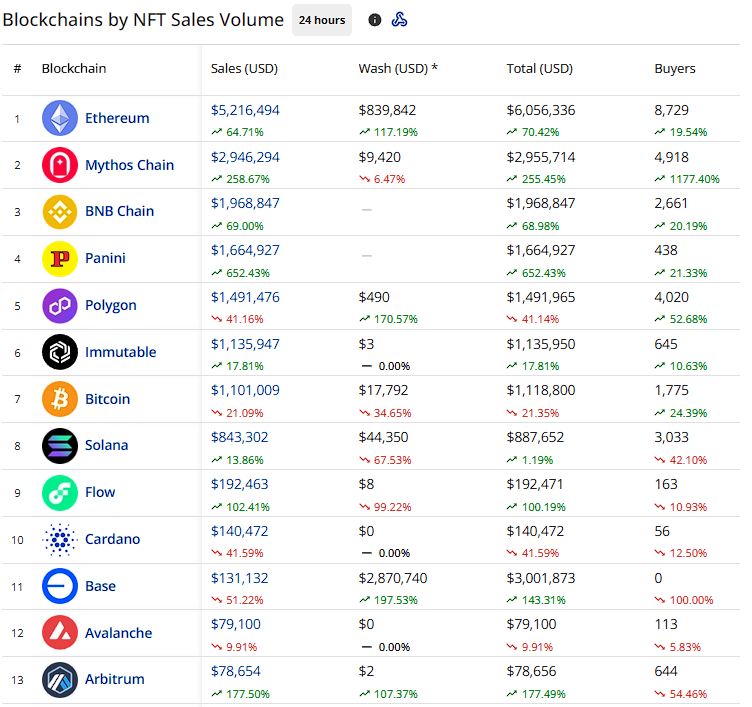Click the webhook icon in the header
The height and width of the screenshot is (707, 752).
(x=400, y=20)
